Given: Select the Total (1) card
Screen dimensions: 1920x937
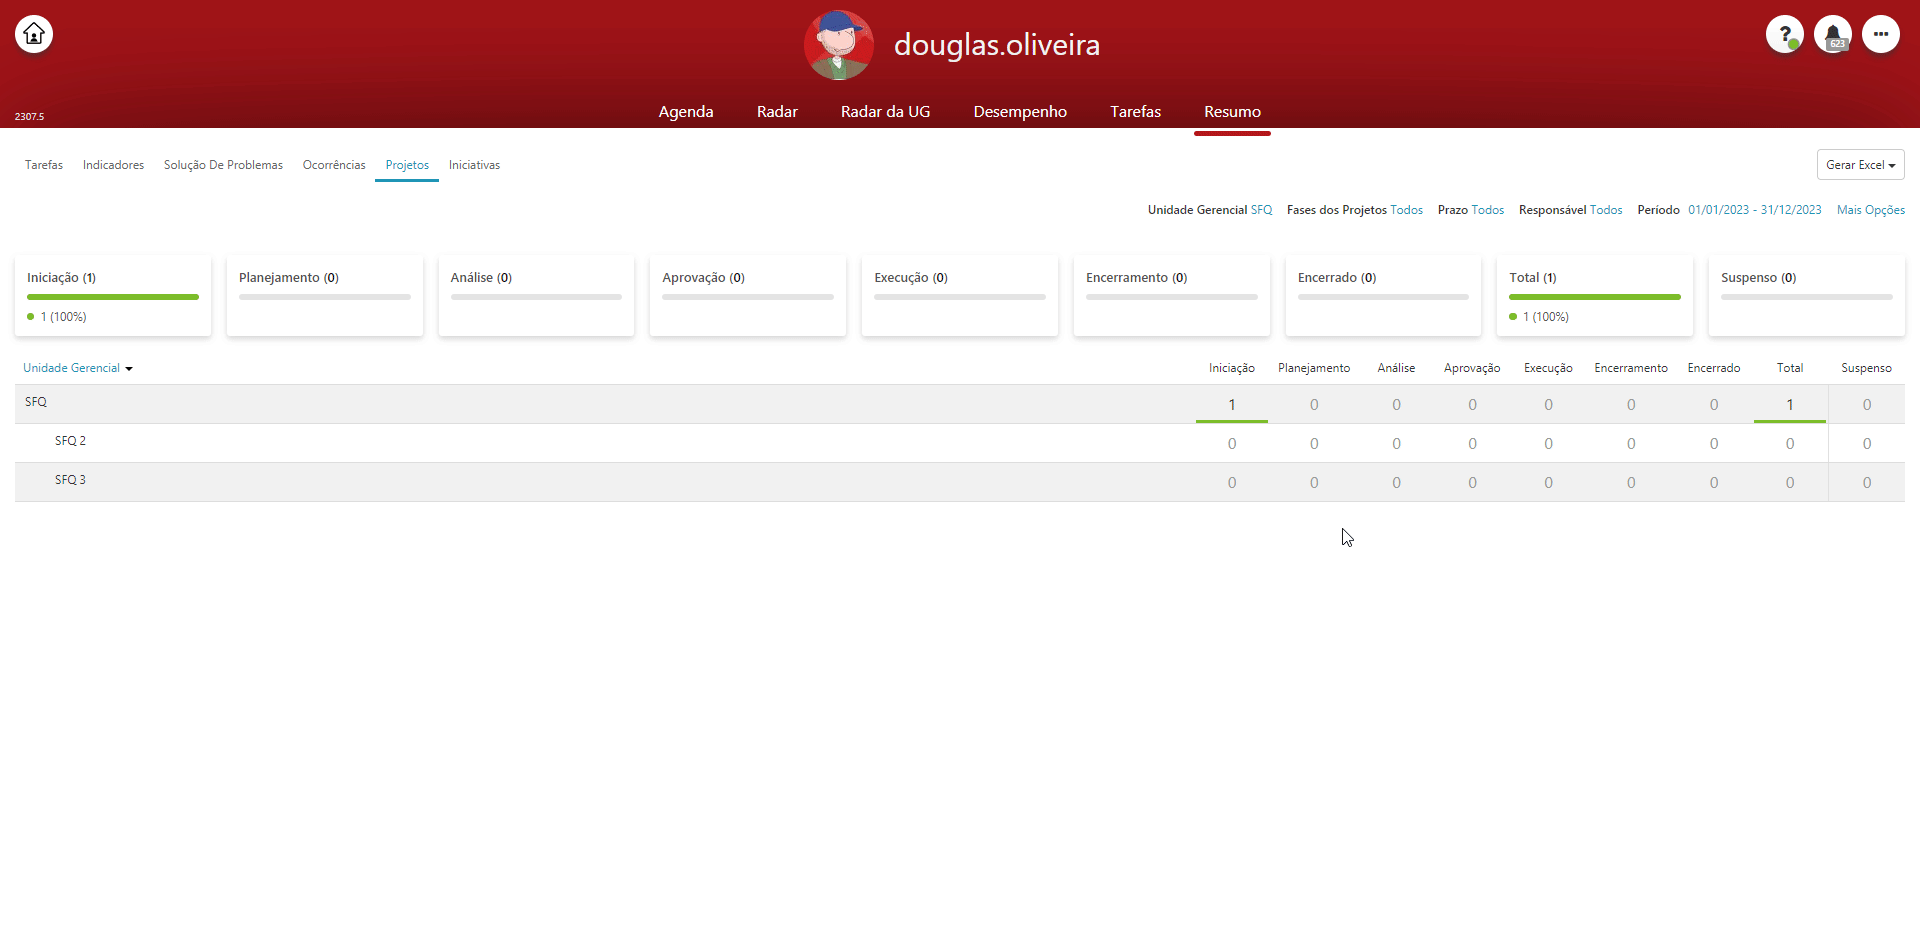Looking at the screenshot, I should pos(1595,296).
